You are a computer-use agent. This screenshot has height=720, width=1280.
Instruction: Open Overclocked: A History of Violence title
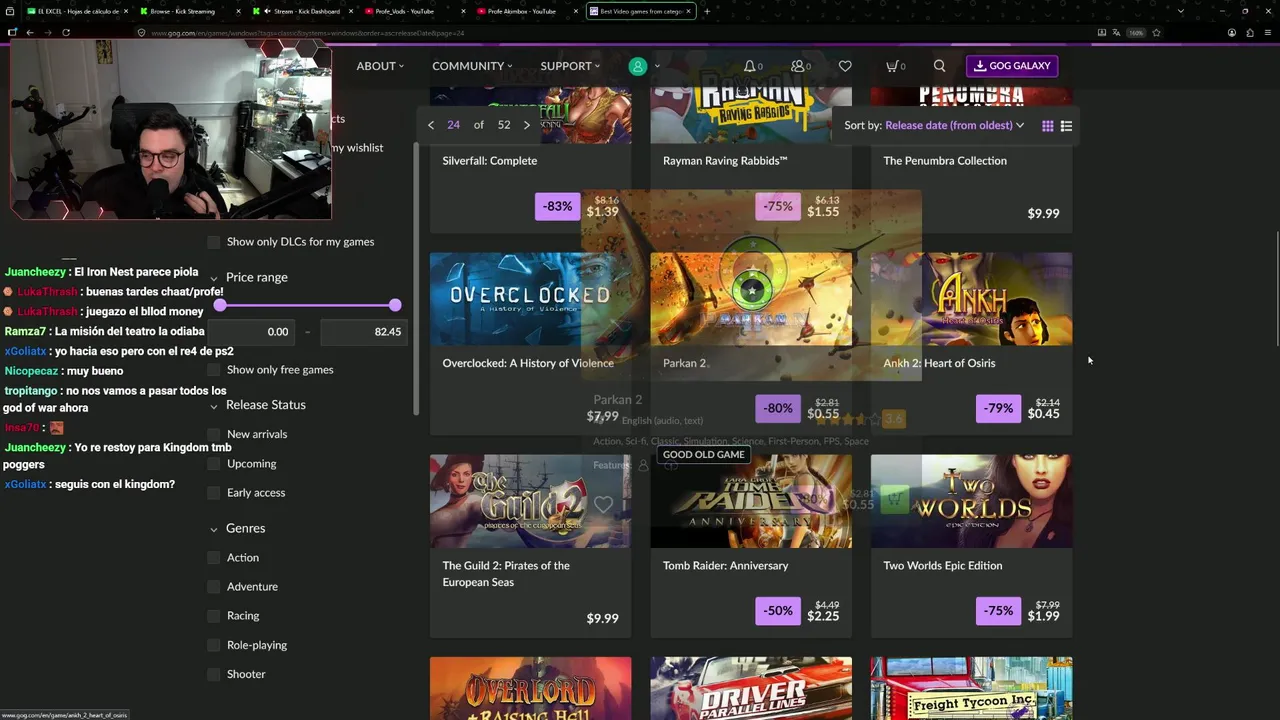(528, 363)
